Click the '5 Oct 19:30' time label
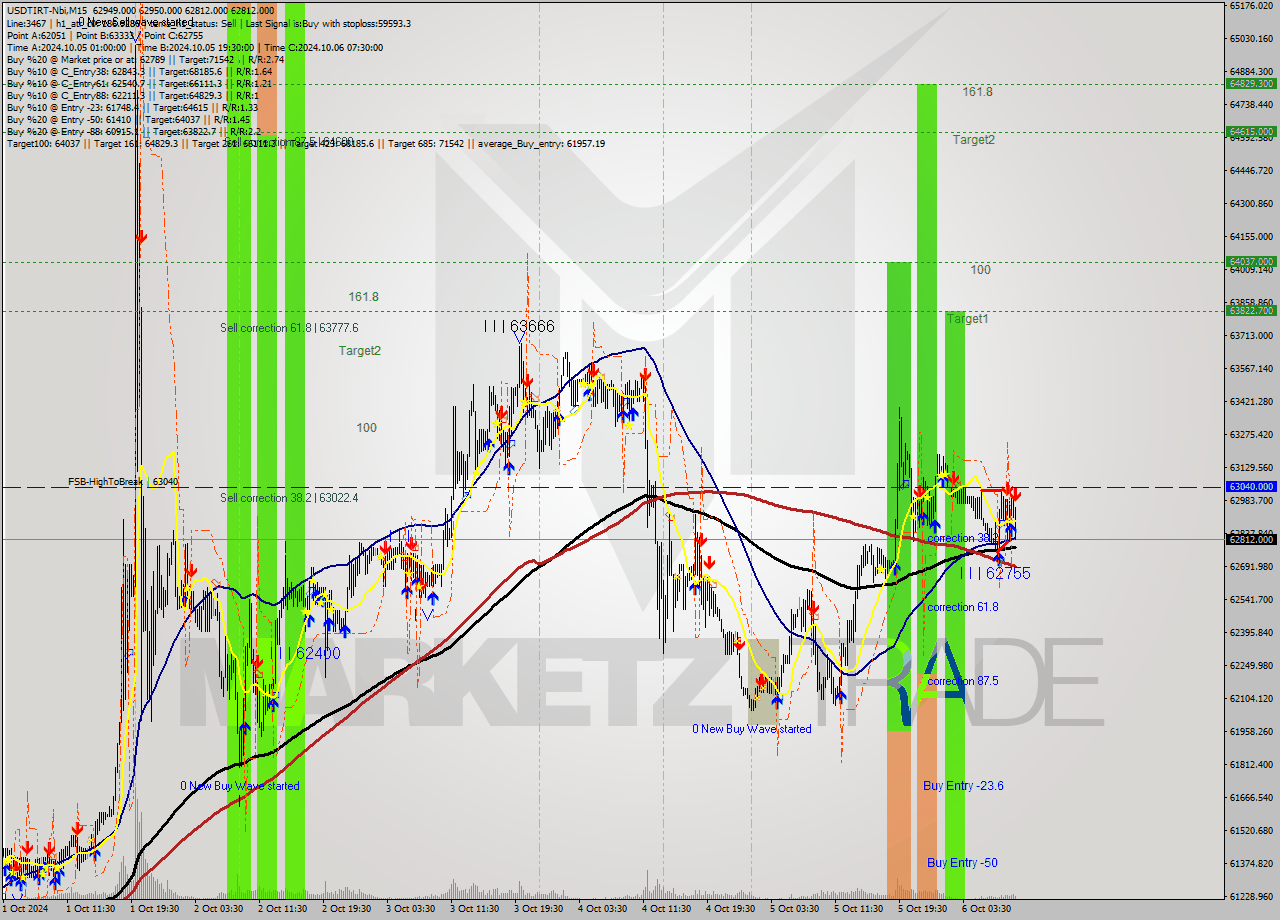 923,909
